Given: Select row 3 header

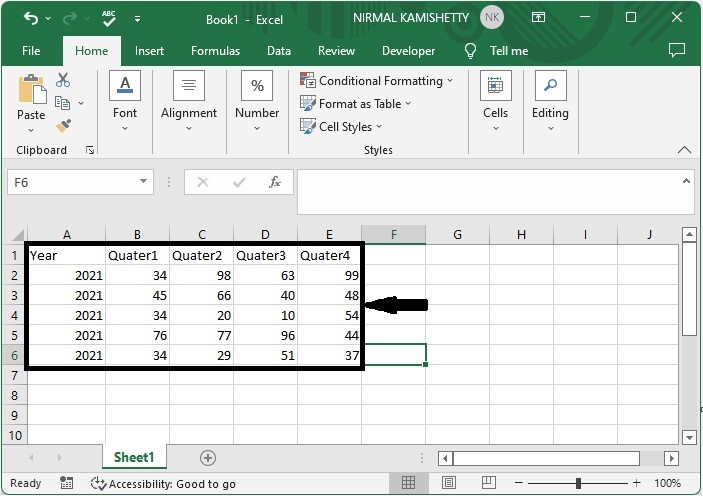Looking at the screenshot, I should pyautogui.click(x=14, y=296).
